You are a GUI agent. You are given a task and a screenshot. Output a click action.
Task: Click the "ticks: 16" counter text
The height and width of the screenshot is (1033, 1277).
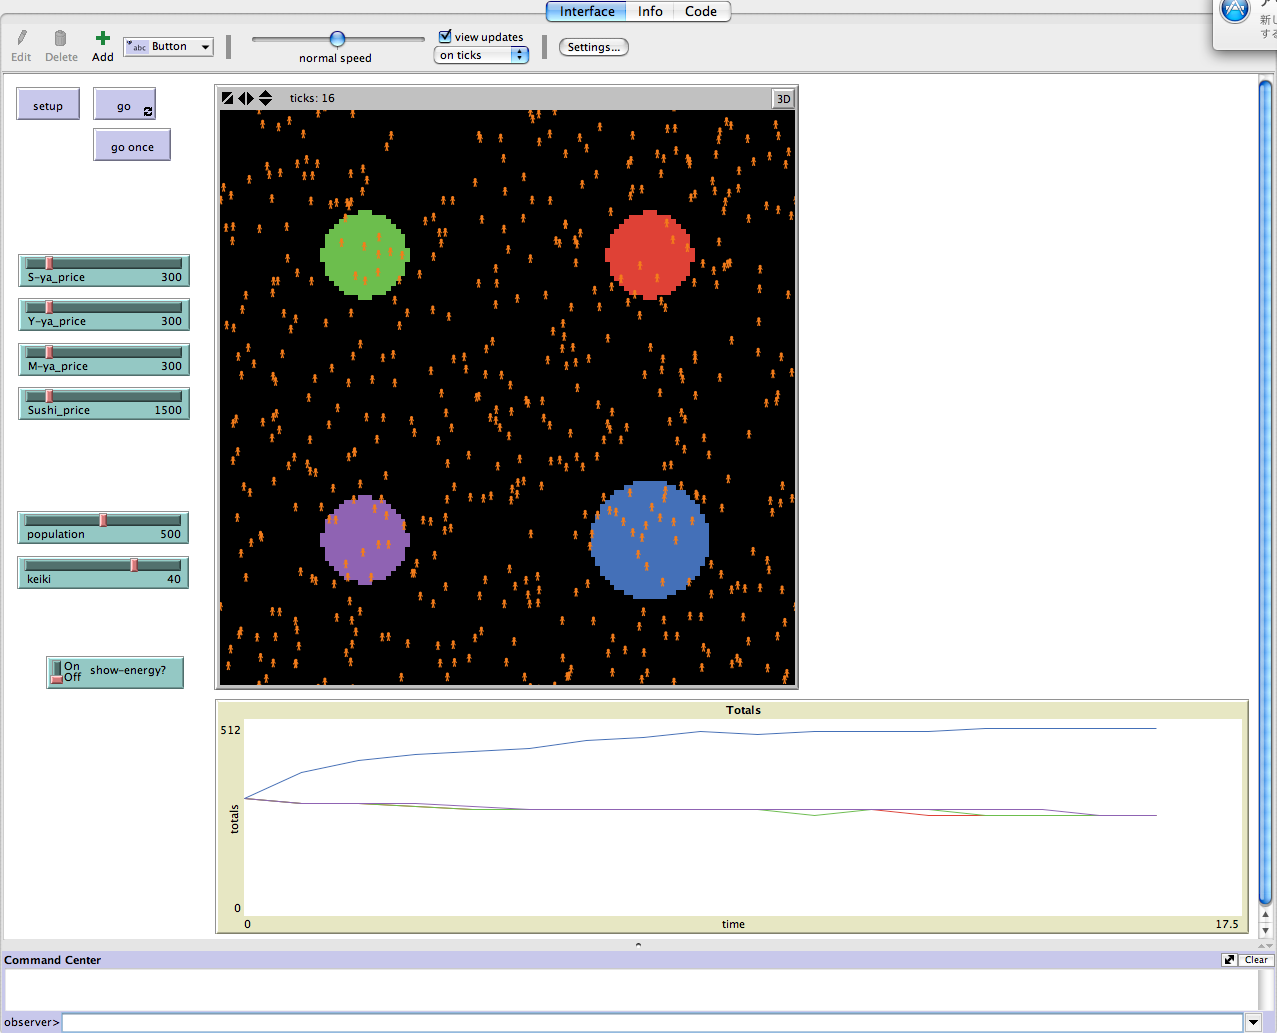pyautogui.click(x=312, y=98)
